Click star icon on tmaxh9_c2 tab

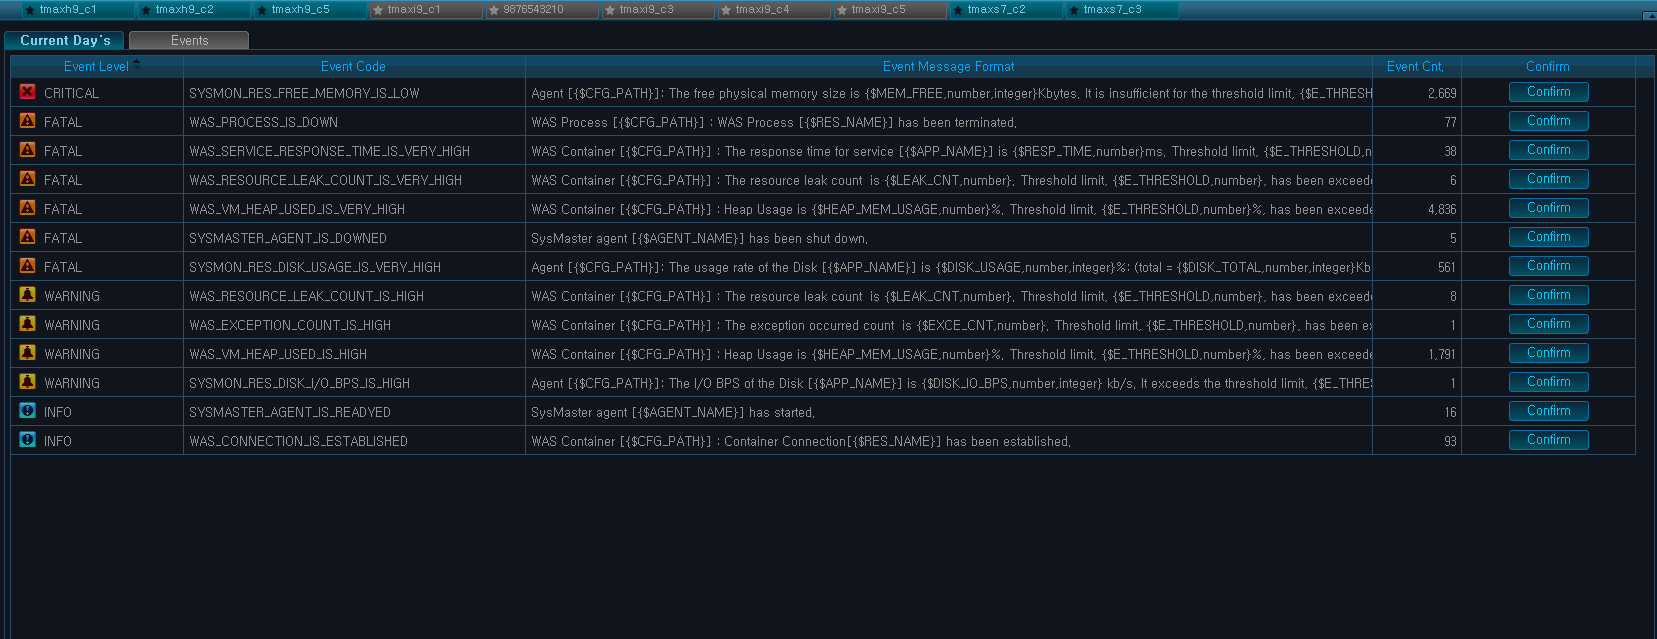tap(146, 10)
